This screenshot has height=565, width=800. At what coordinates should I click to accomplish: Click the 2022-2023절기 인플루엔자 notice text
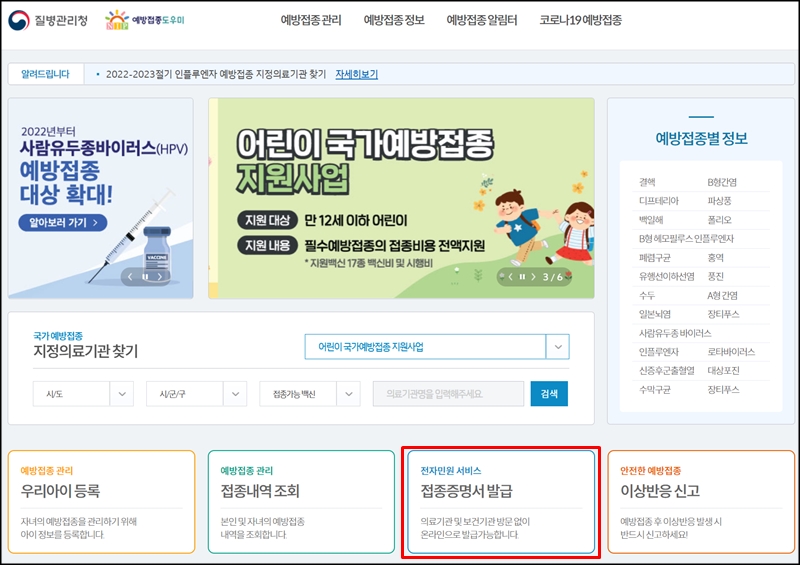click(216, 74)
